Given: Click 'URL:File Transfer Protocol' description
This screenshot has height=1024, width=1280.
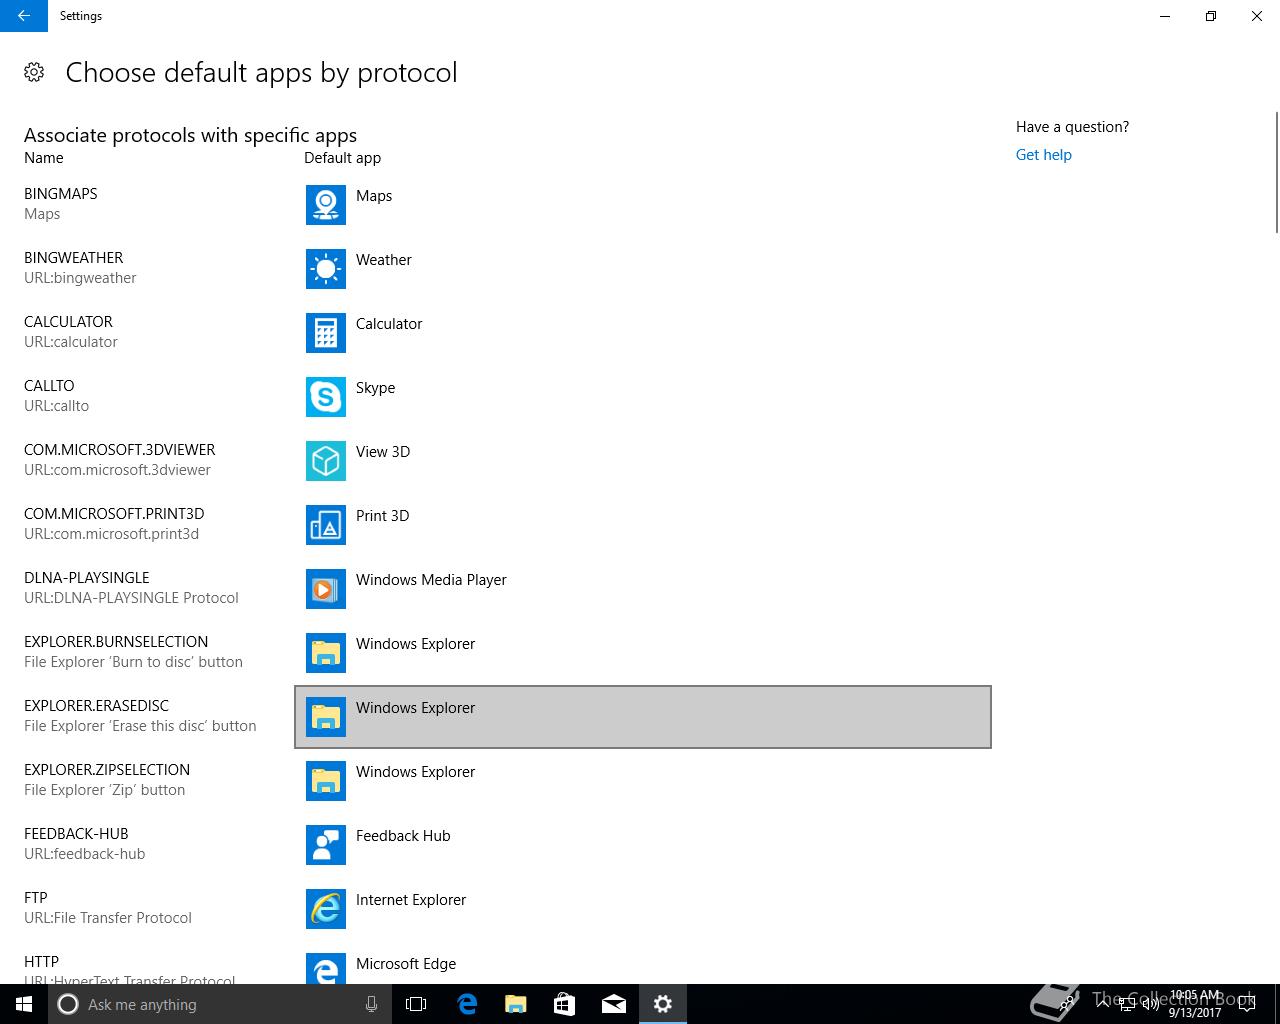Looking at the screenshot, I should pos(108,918).
